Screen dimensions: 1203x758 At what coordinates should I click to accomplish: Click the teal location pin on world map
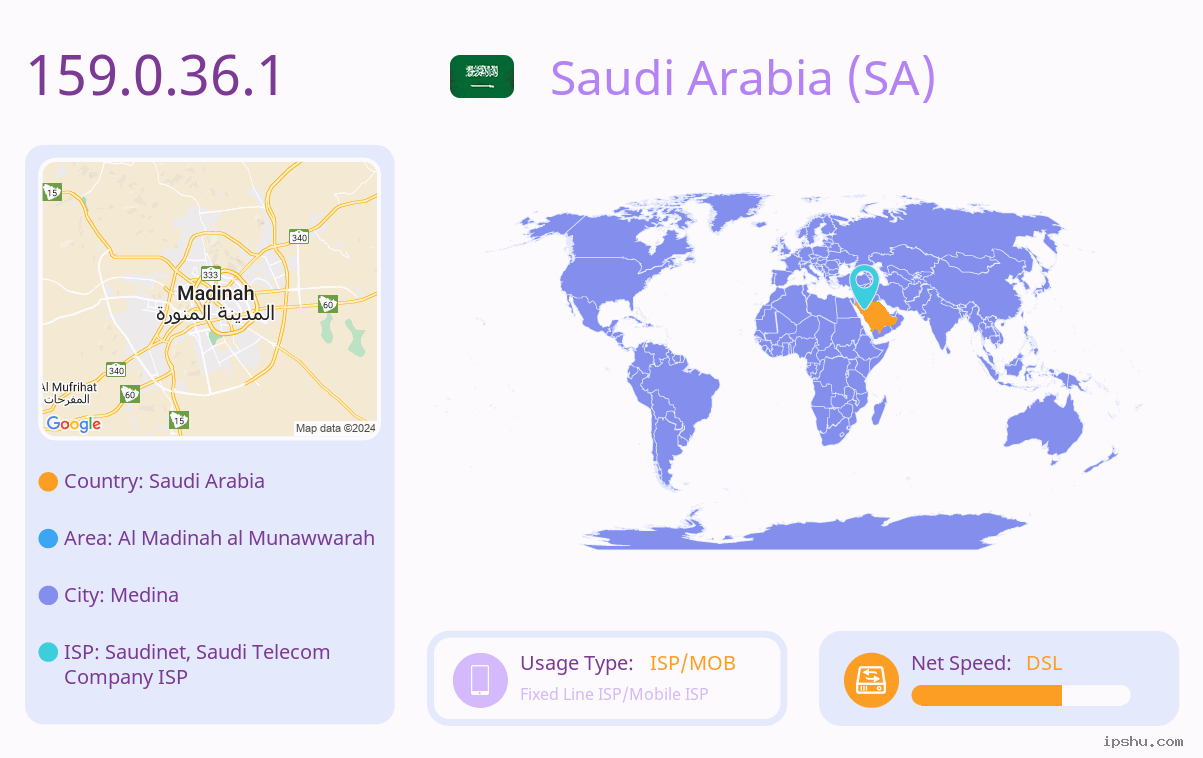(x=864, y=286)
